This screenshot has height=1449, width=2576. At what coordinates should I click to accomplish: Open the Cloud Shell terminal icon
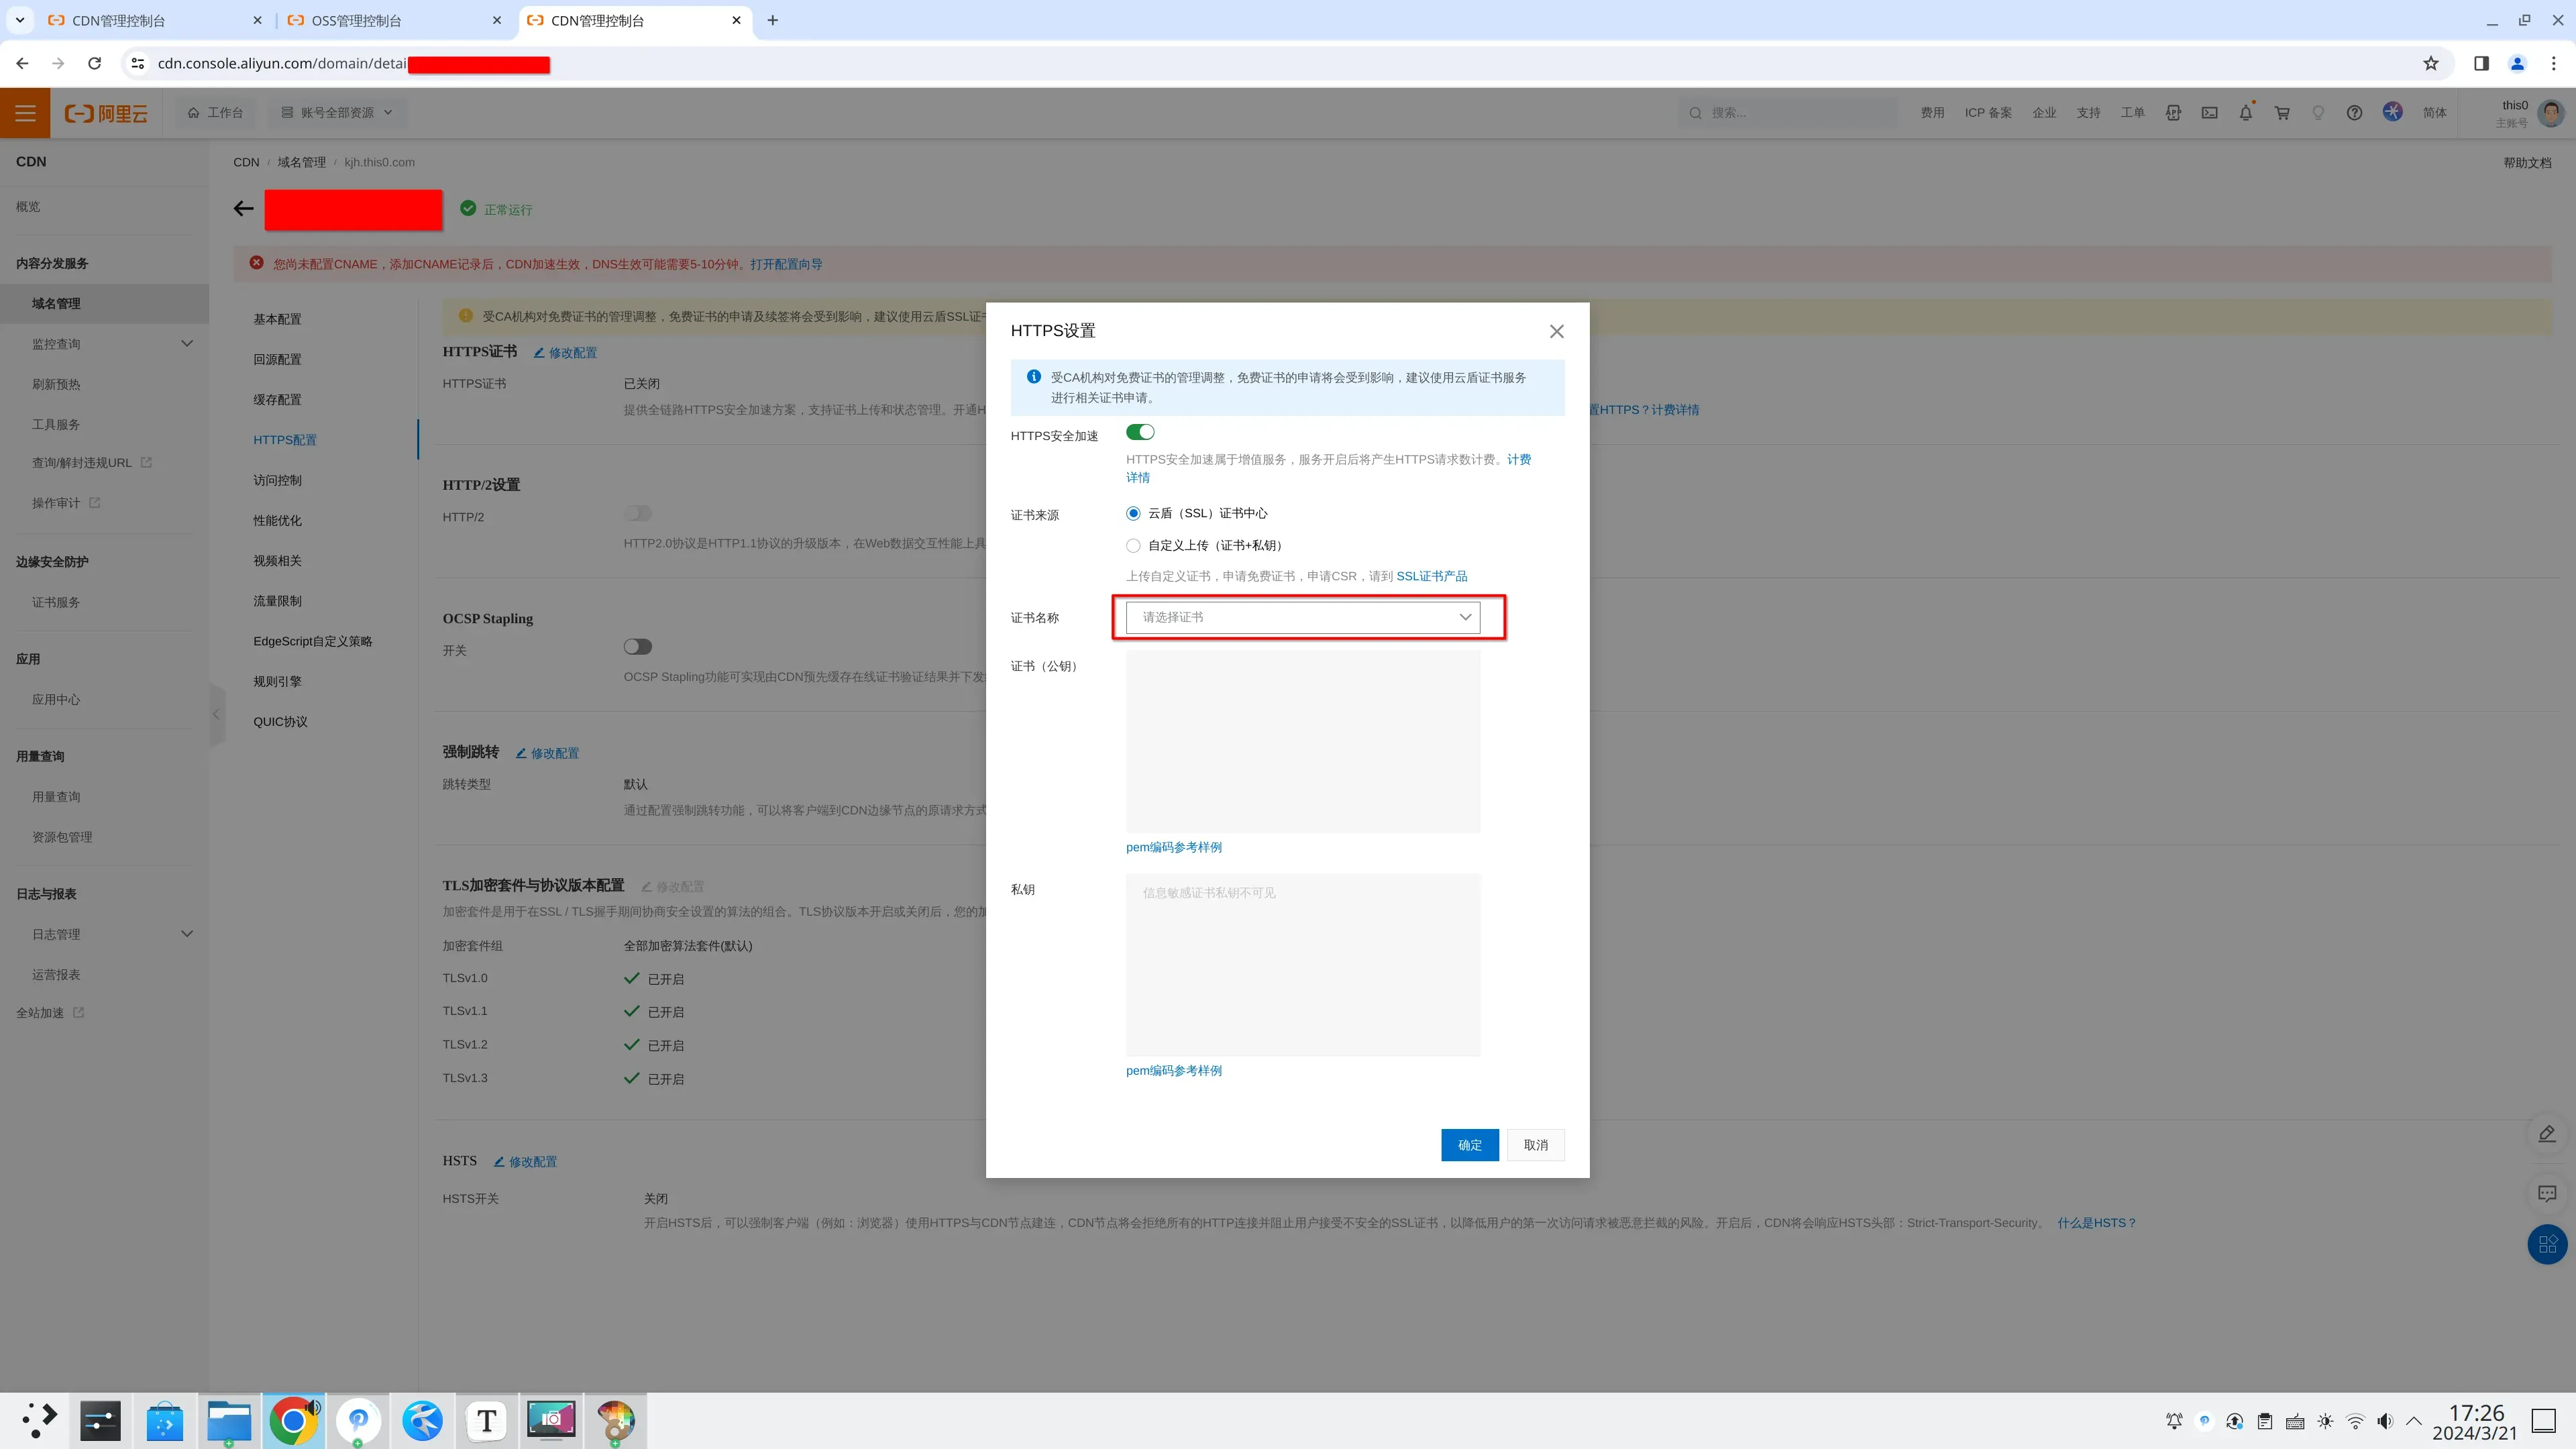(x=2210, y=113)
